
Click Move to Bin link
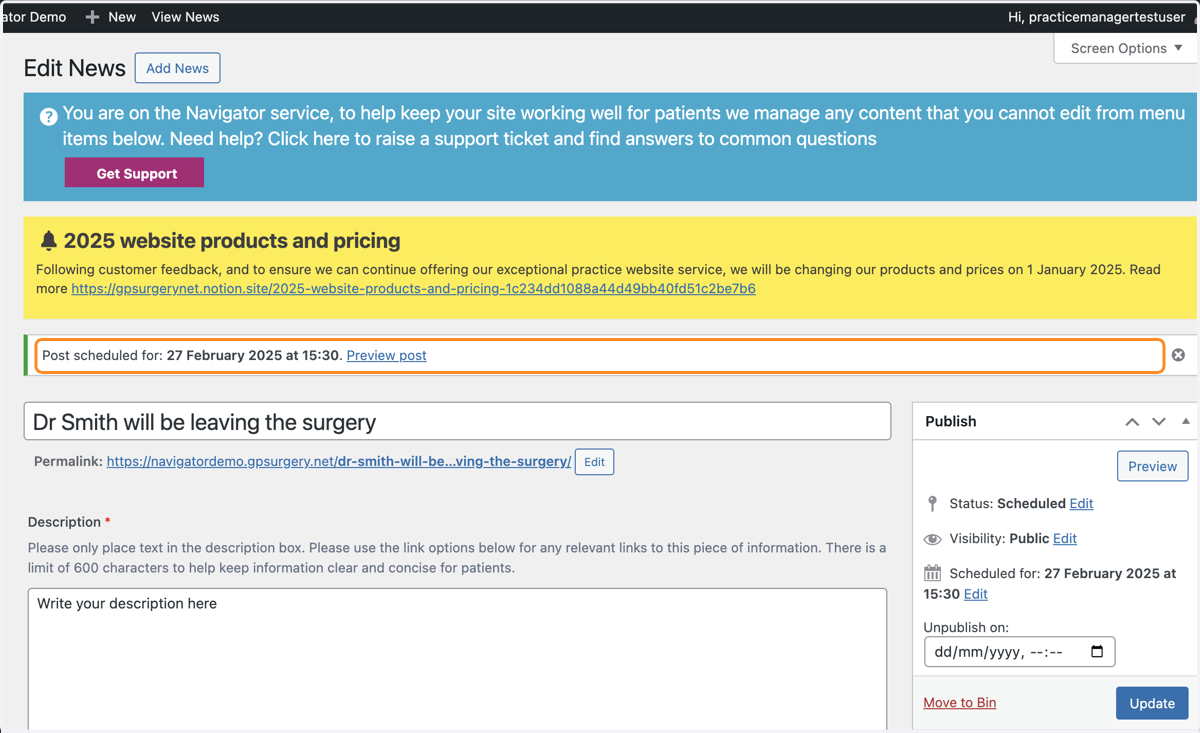coord(959,702)
